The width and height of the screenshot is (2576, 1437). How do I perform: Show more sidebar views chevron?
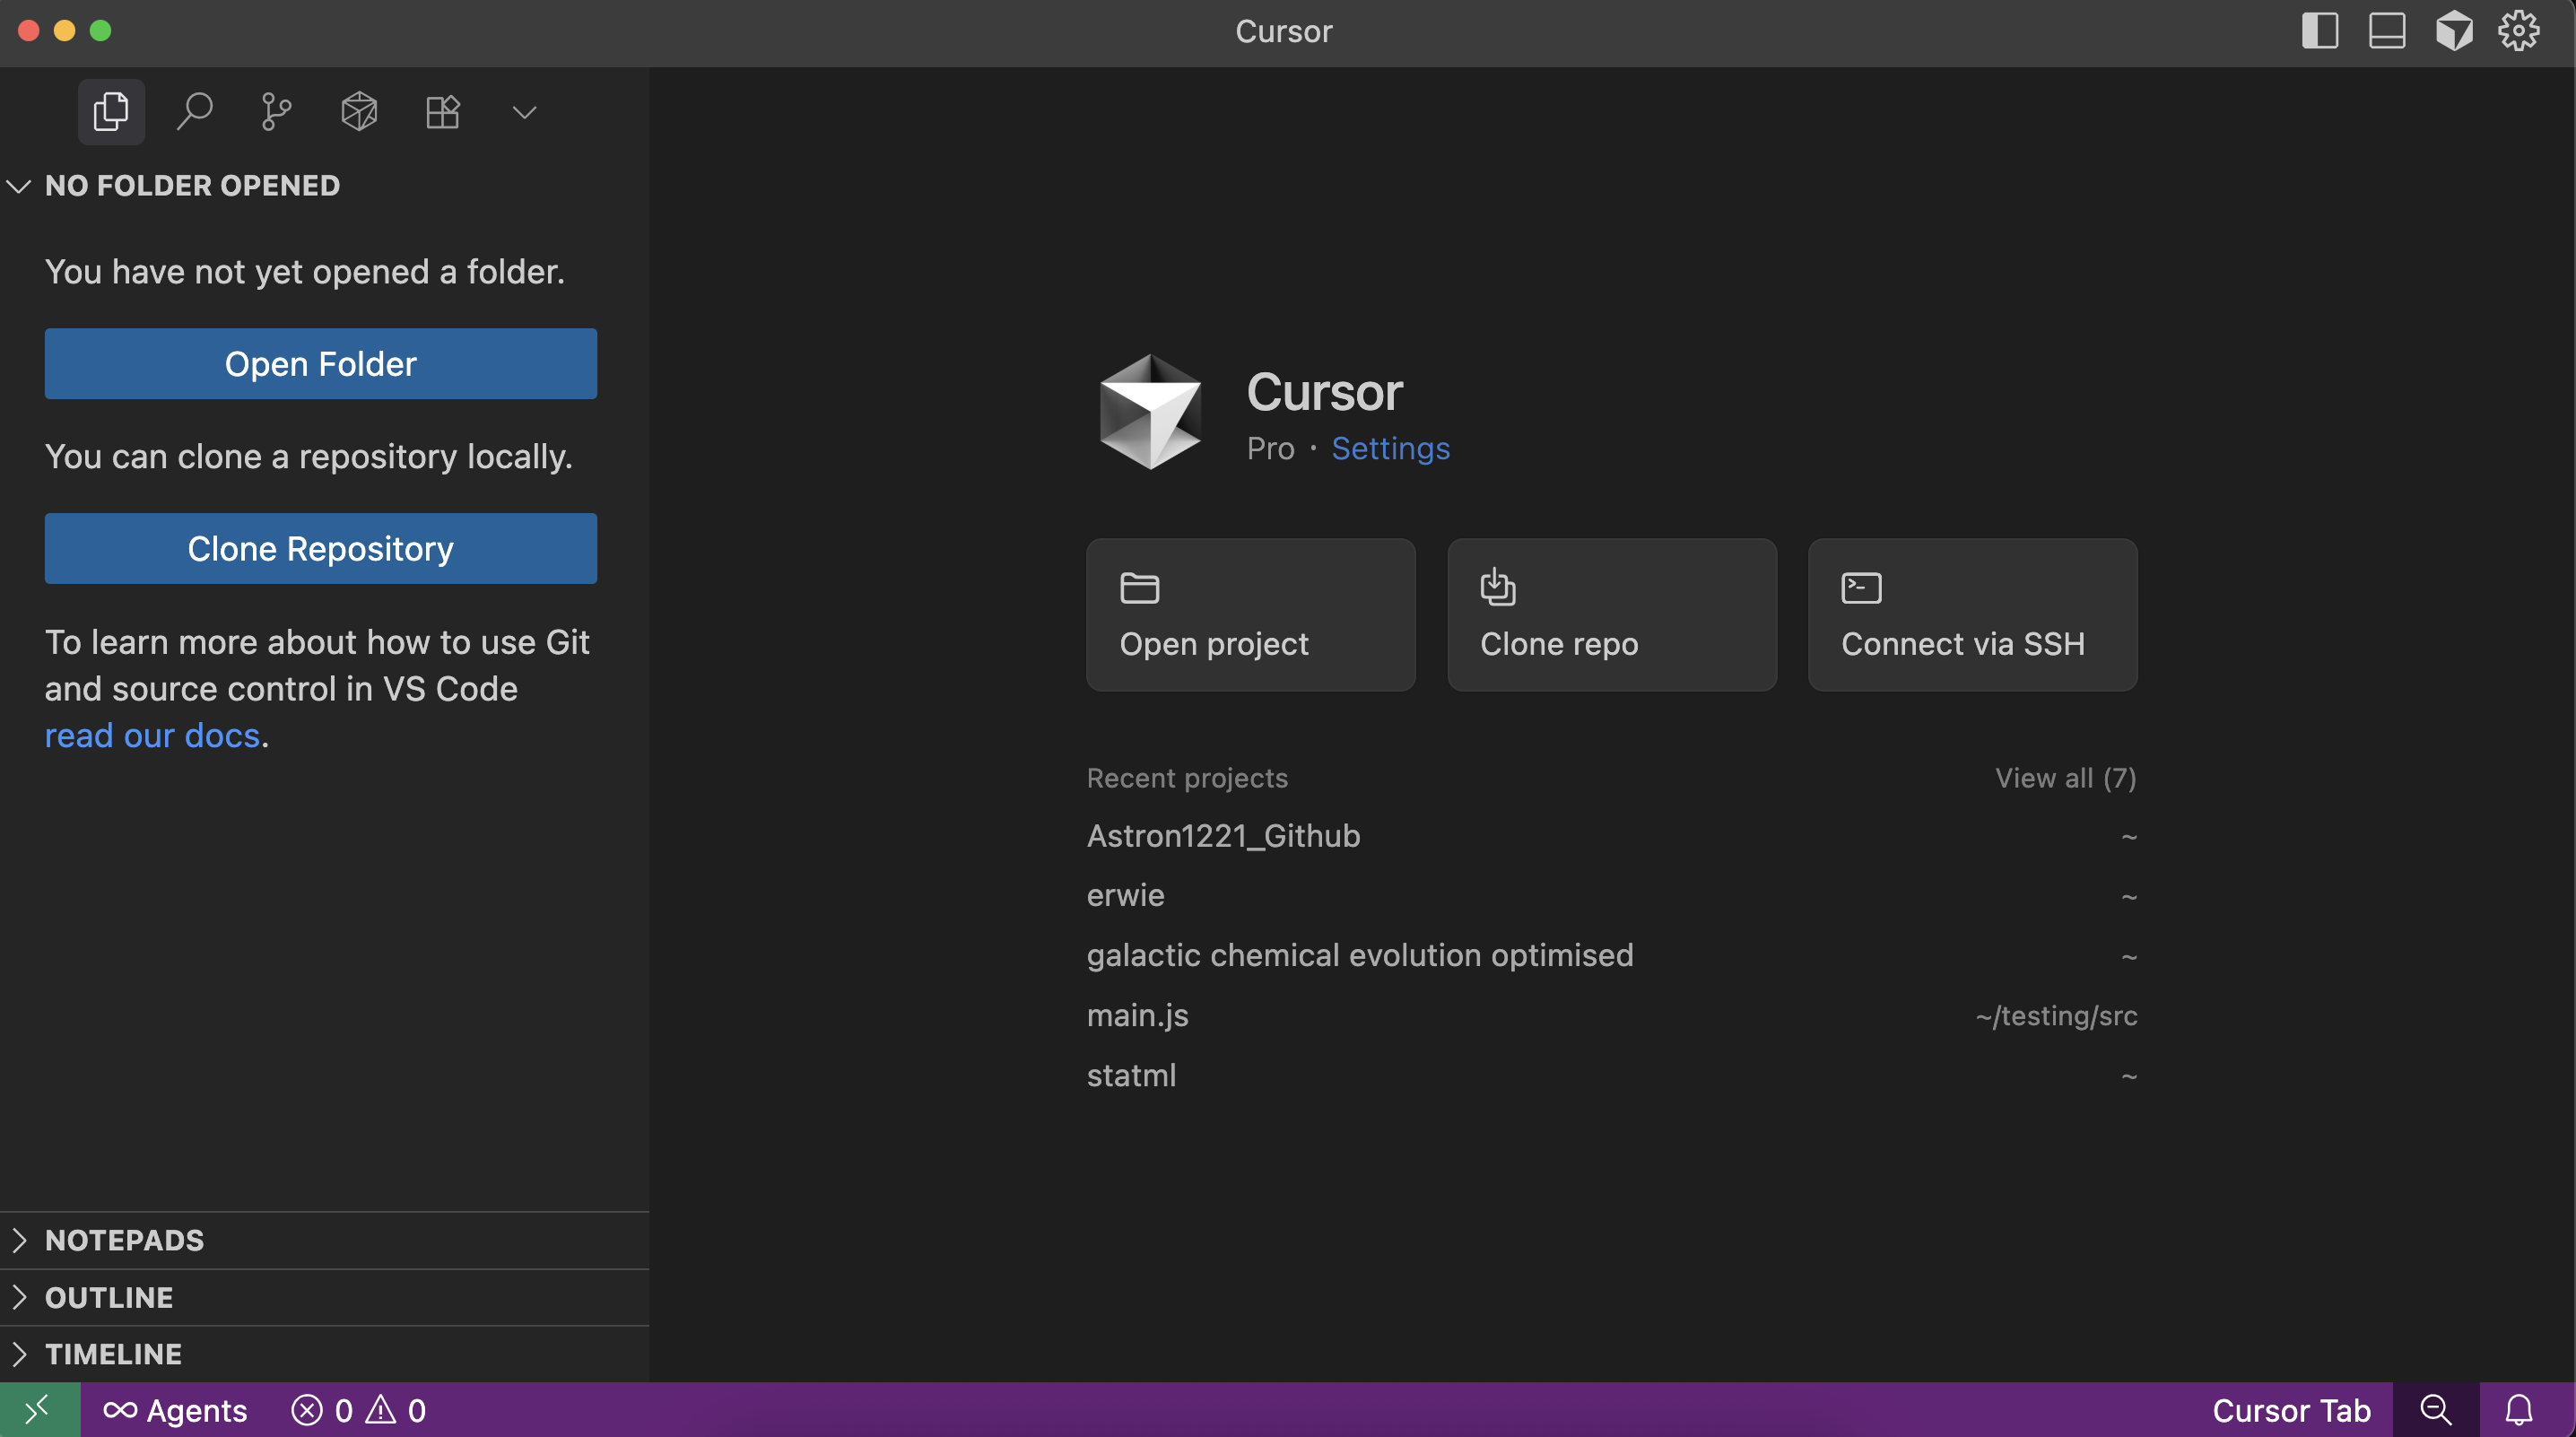[525, 112]
